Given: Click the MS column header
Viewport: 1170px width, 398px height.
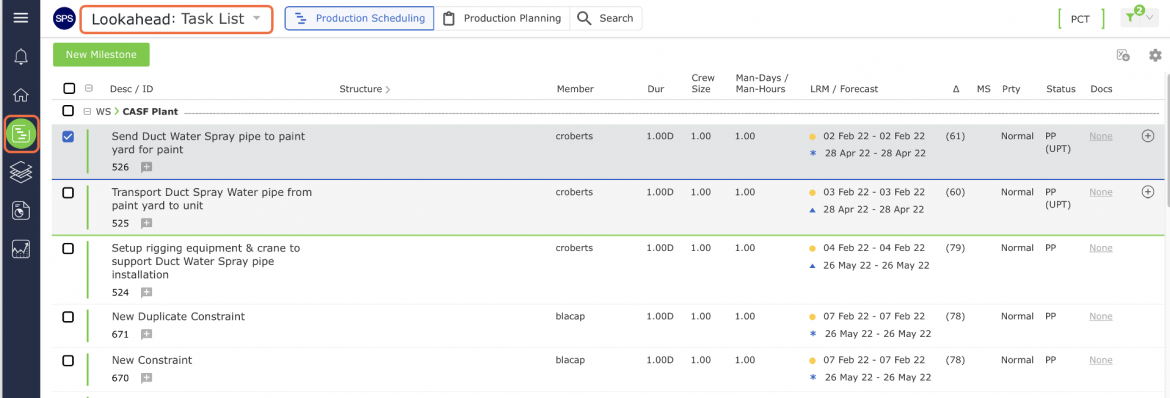Looking at the screenshot, I should point(983,89).
